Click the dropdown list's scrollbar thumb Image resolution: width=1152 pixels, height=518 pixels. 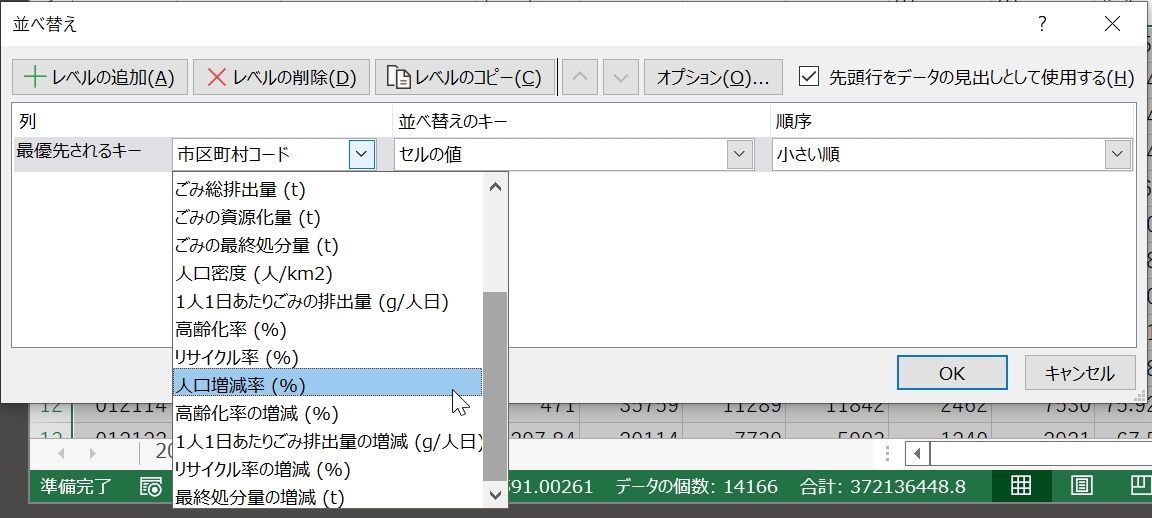coord(495,385)
